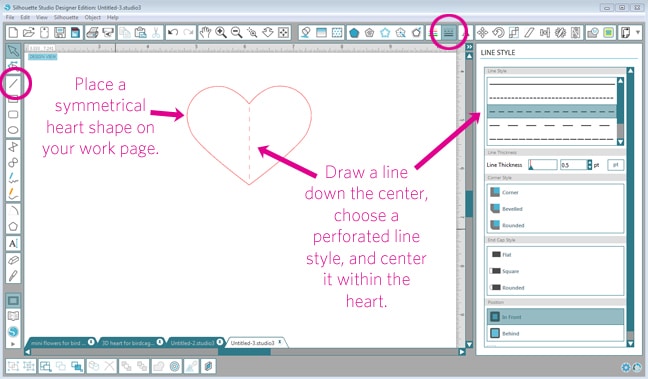The height and width of the screenshot is (379, 648).
Task: Expand the left toolbar with small play arrow
Action: pyautogui.click(x=13, y=344)
